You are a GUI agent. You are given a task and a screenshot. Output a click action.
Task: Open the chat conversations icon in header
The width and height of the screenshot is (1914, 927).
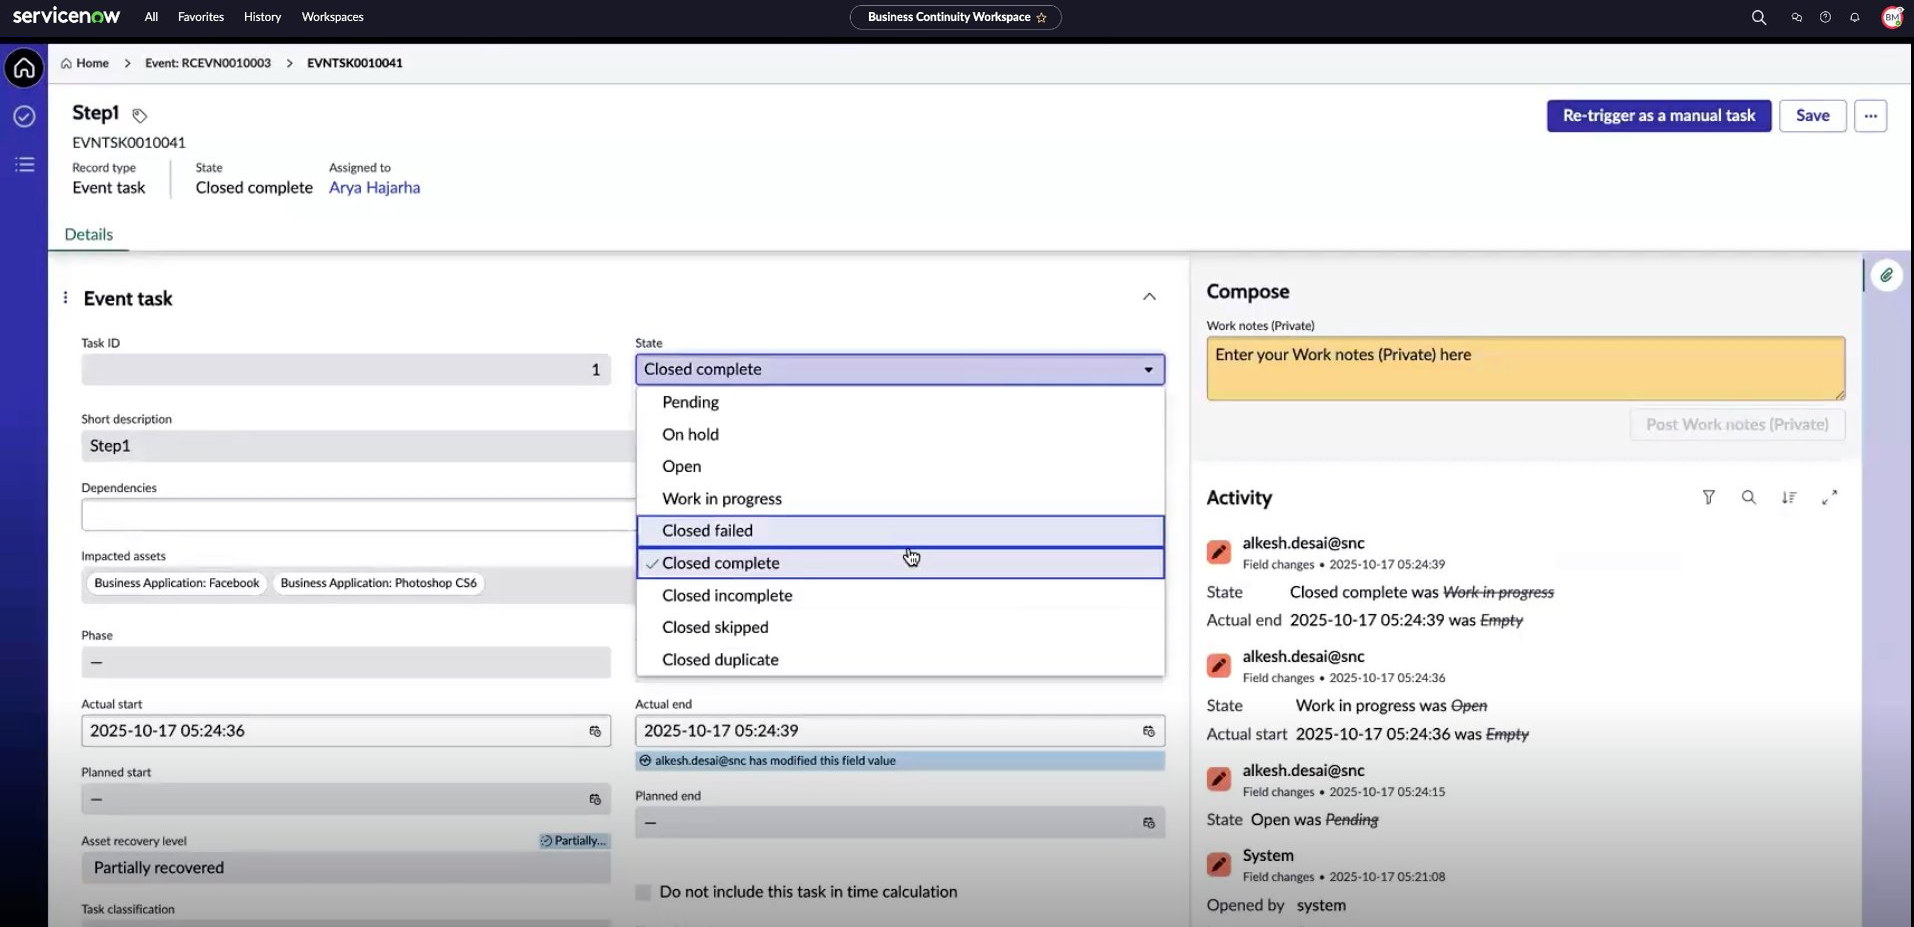[1796, 17]
